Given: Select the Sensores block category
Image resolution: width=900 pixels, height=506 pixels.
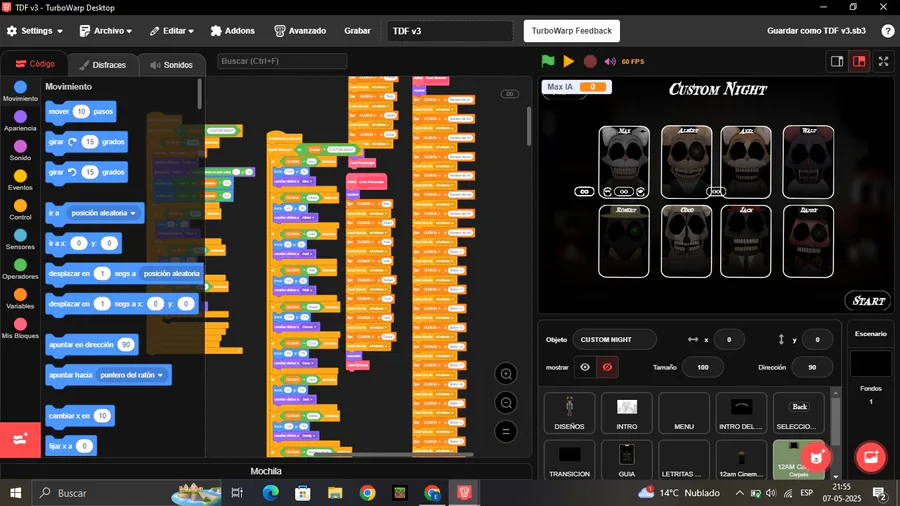Looking at the screenshot, I should click(x=20, y=240).
